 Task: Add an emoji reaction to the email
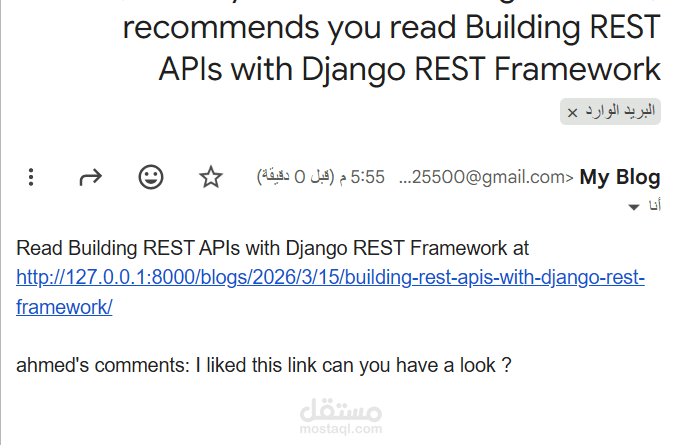(x=151, y=177)
